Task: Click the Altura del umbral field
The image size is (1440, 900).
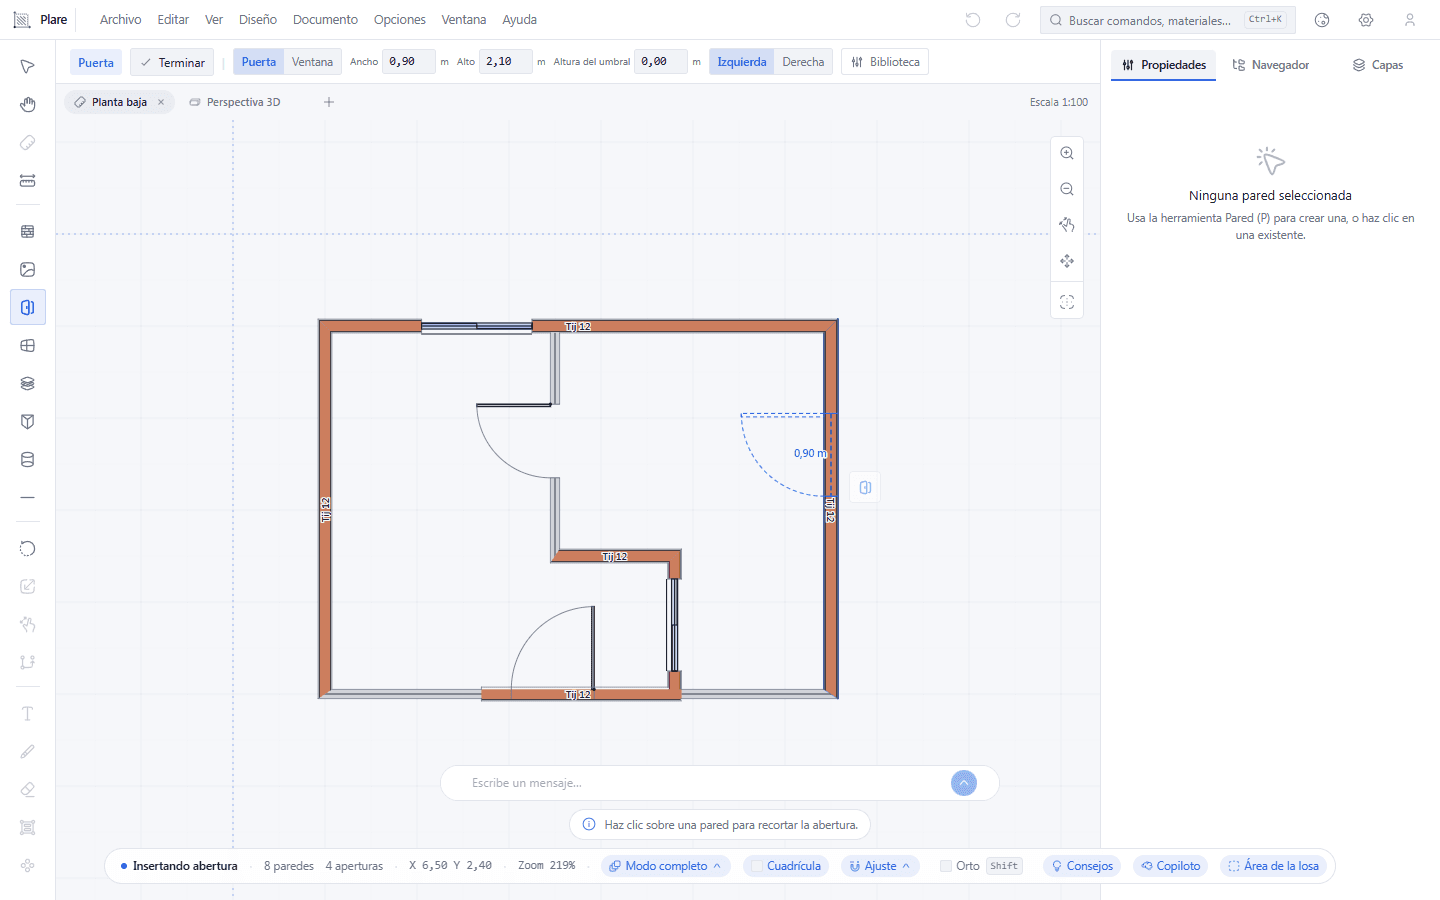Action: 661,62
